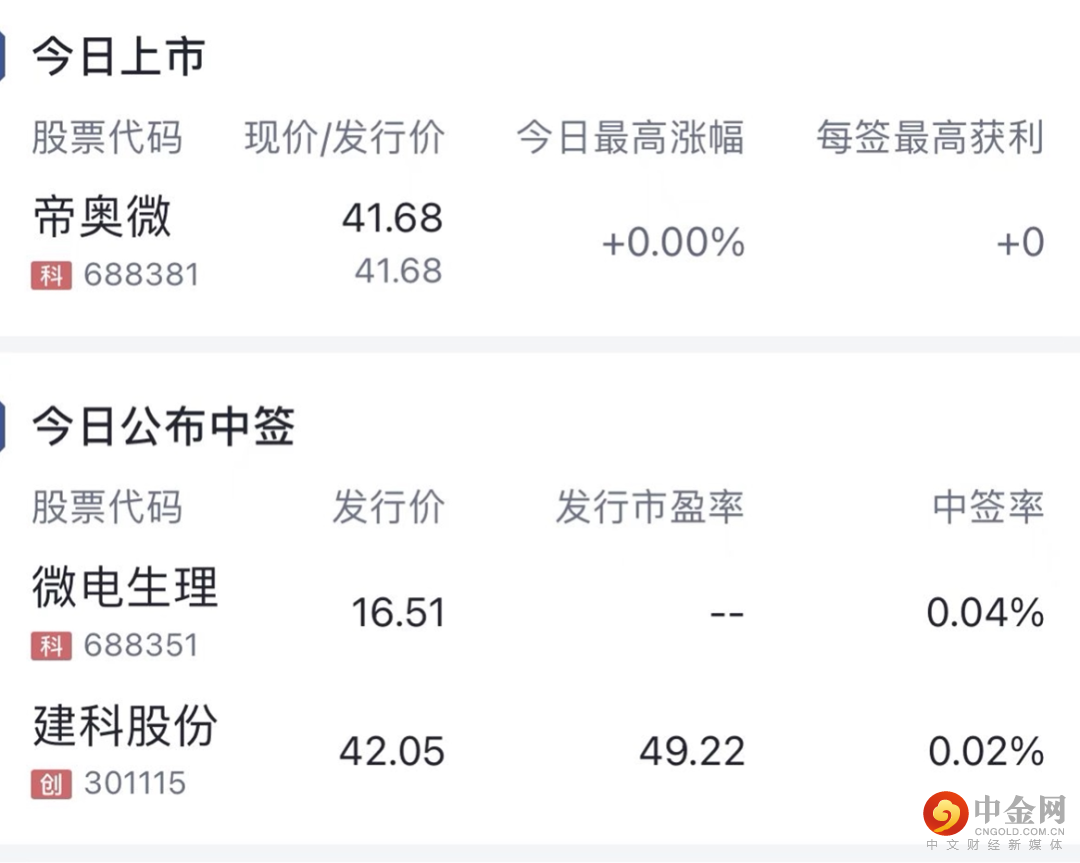Viewport: 1080px width, 863px height.
Task: Open the 建科股份 stock entry
Action: click(125, 726)
